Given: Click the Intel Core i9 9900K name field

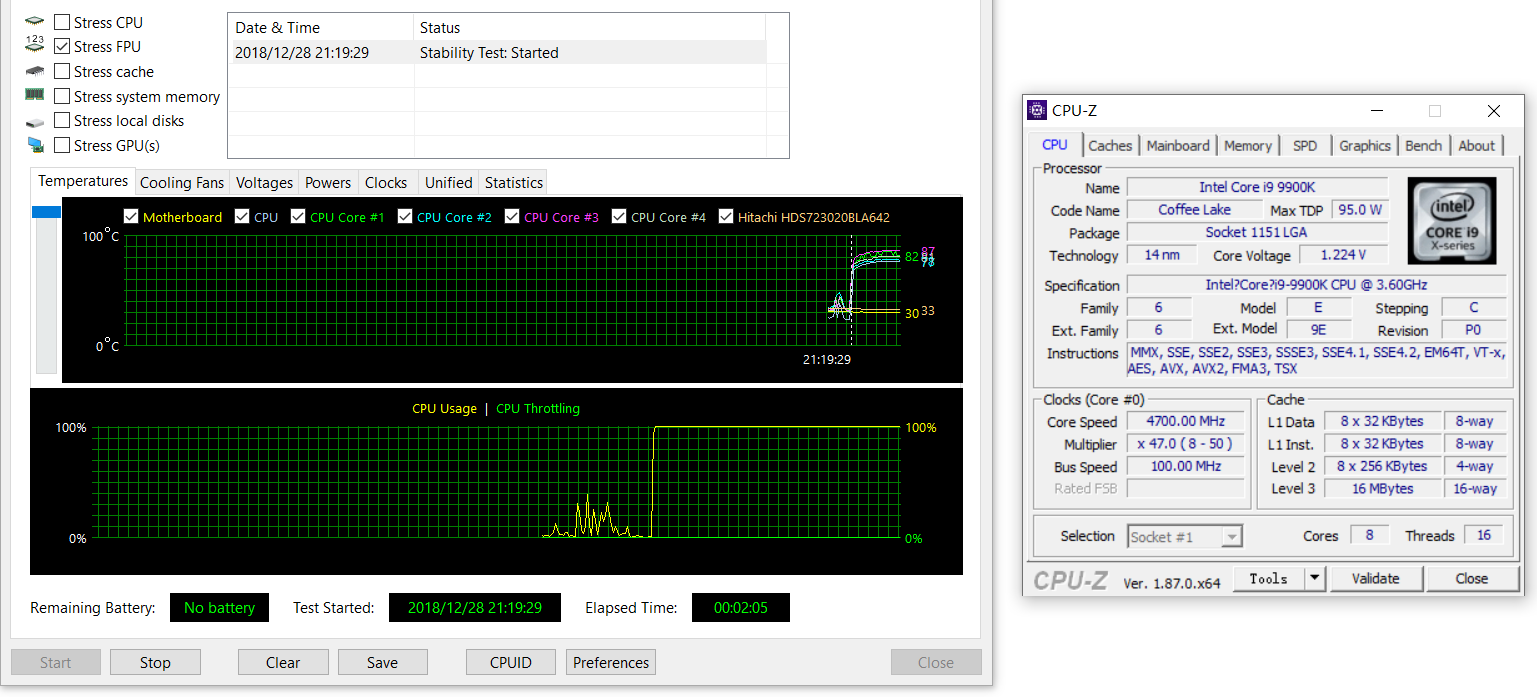Looking at the screenshot, I should pyautogui.click(x=1257, y=187).
